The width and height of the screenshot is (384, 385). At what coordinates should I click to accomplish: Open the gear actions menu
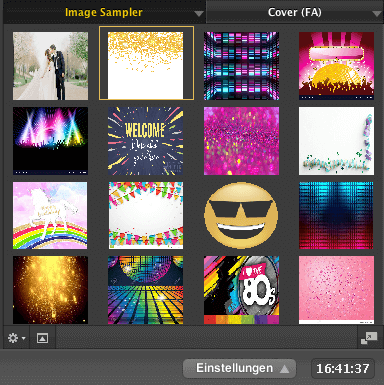point(16,338)
